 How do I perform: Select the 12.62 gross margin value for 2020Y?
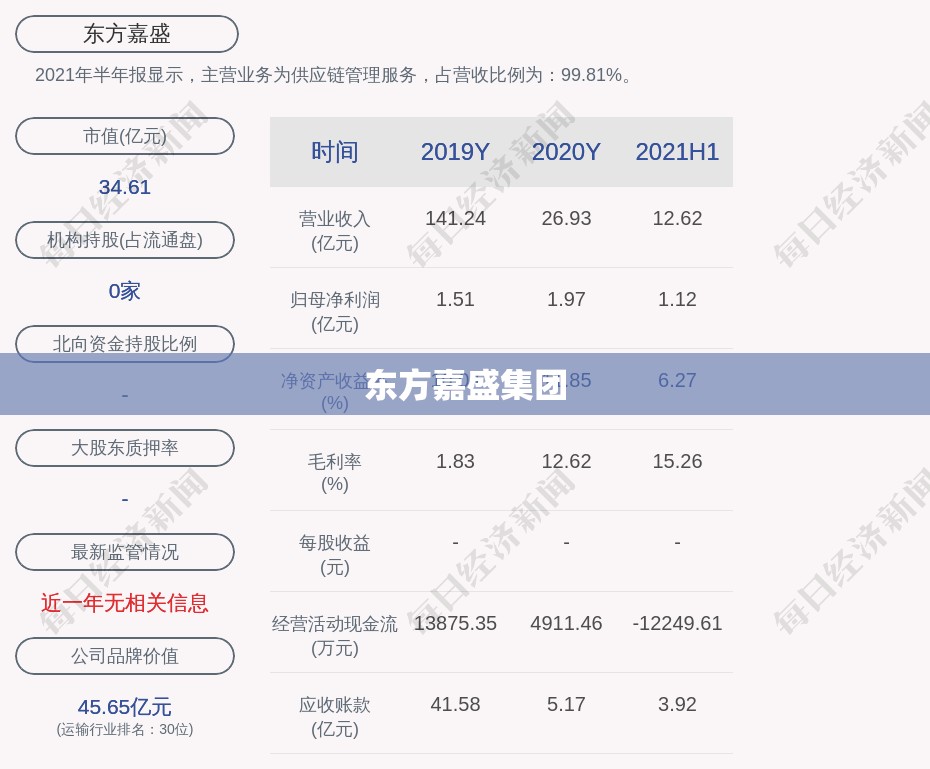click(566, 461)
